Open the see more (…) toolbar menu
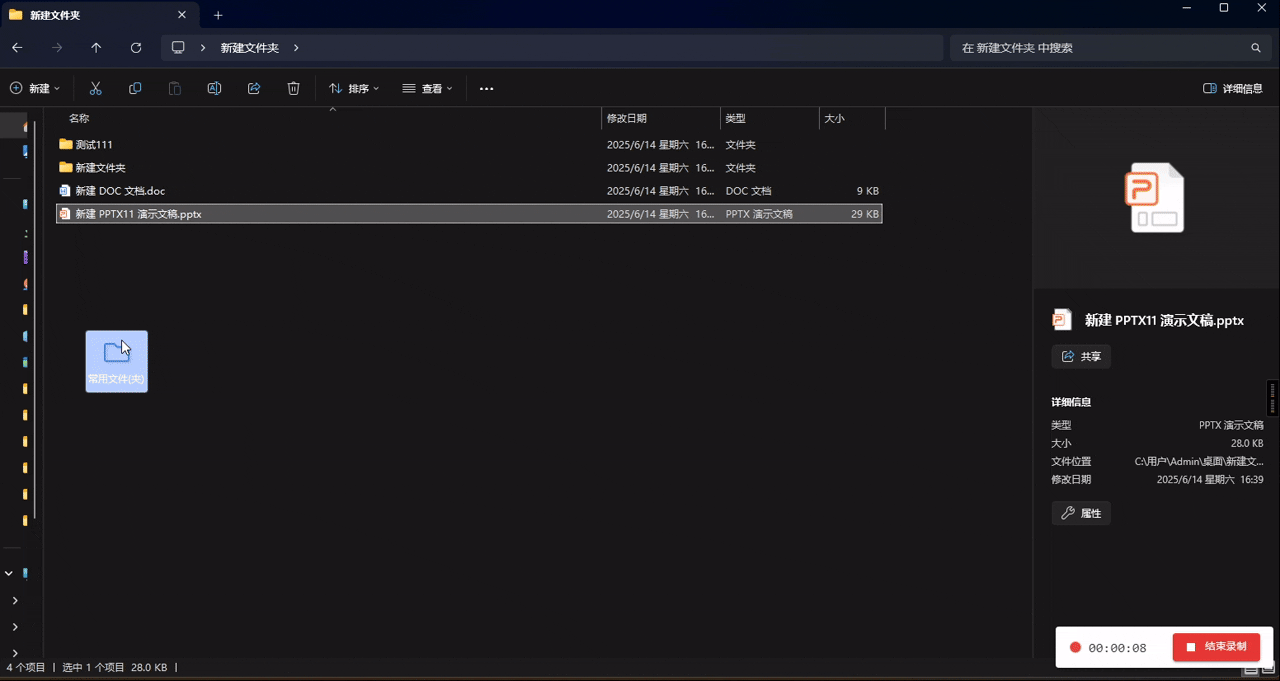The height and width of the screenshot is (681, 1280). [486, 89]
